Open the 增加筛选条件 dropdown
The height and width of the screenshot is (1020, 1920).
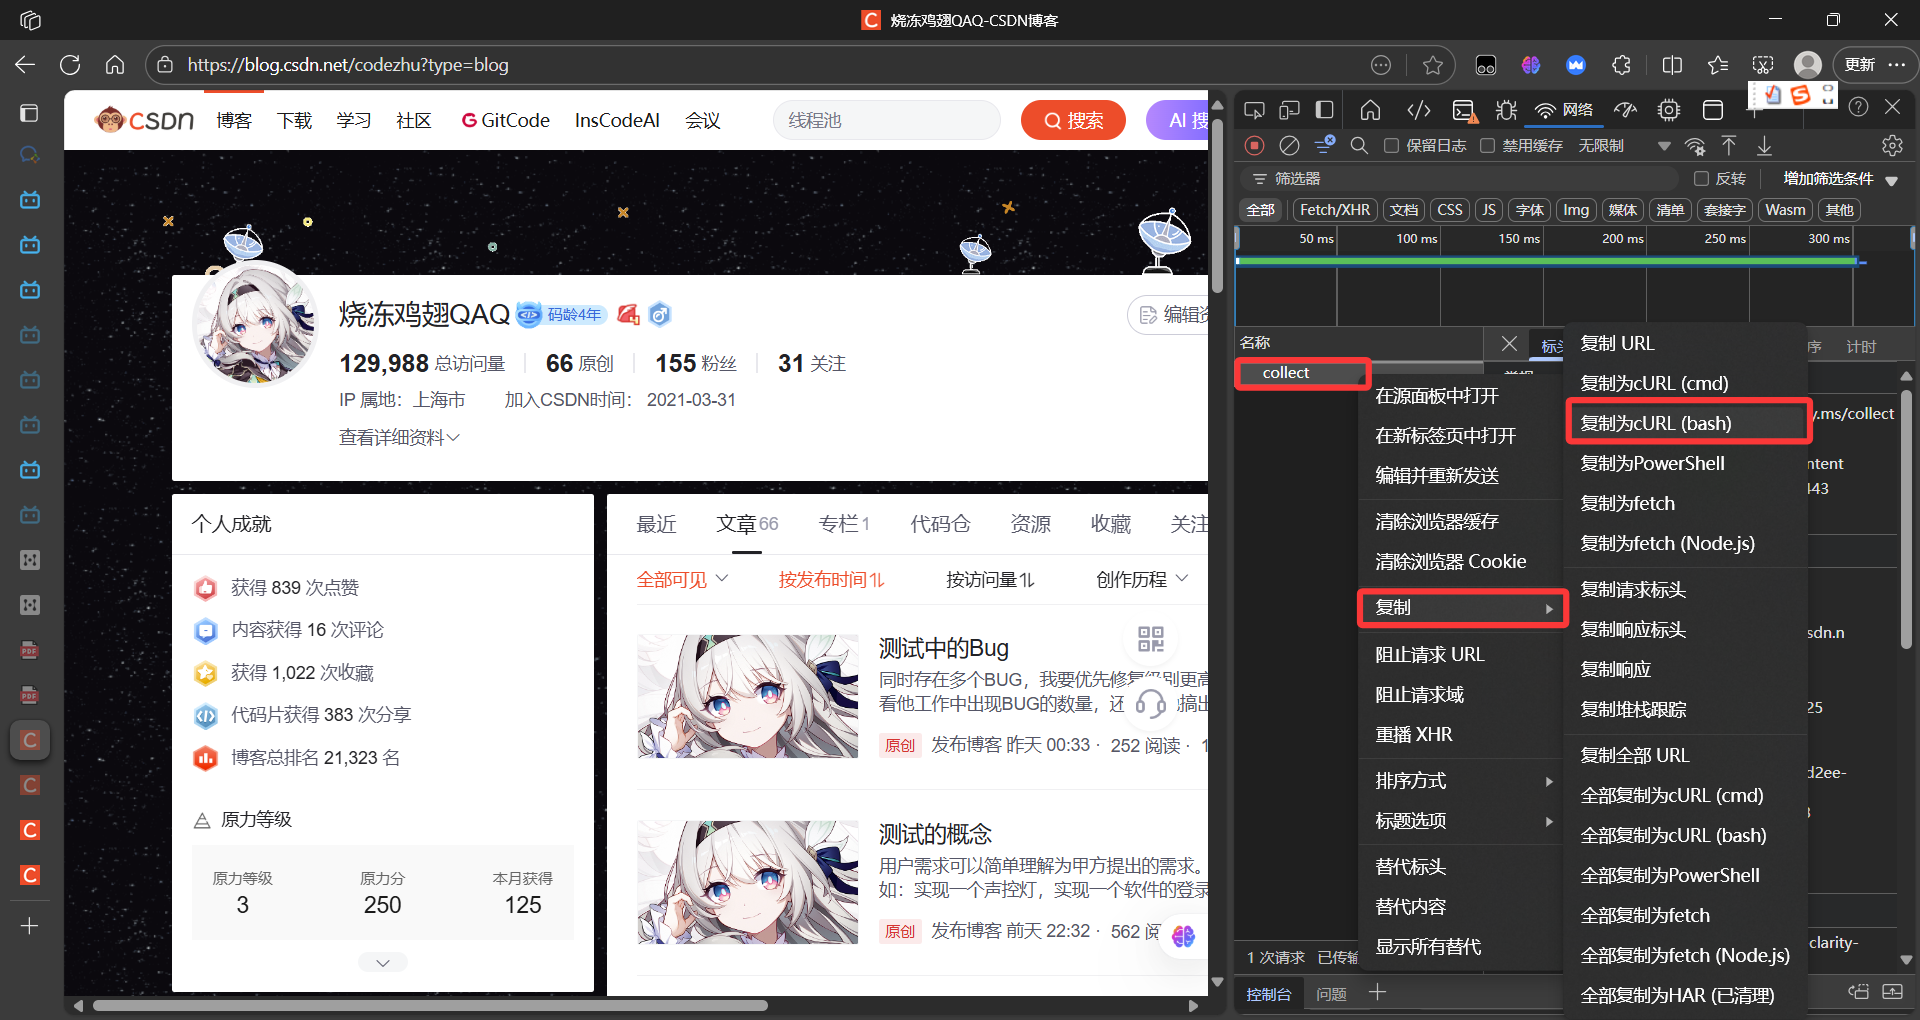point(1841,179)
